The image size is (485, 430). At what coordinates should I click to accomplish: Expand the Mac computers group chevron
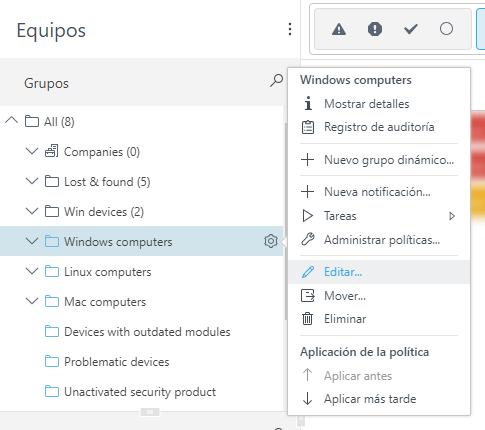(32, 301)
